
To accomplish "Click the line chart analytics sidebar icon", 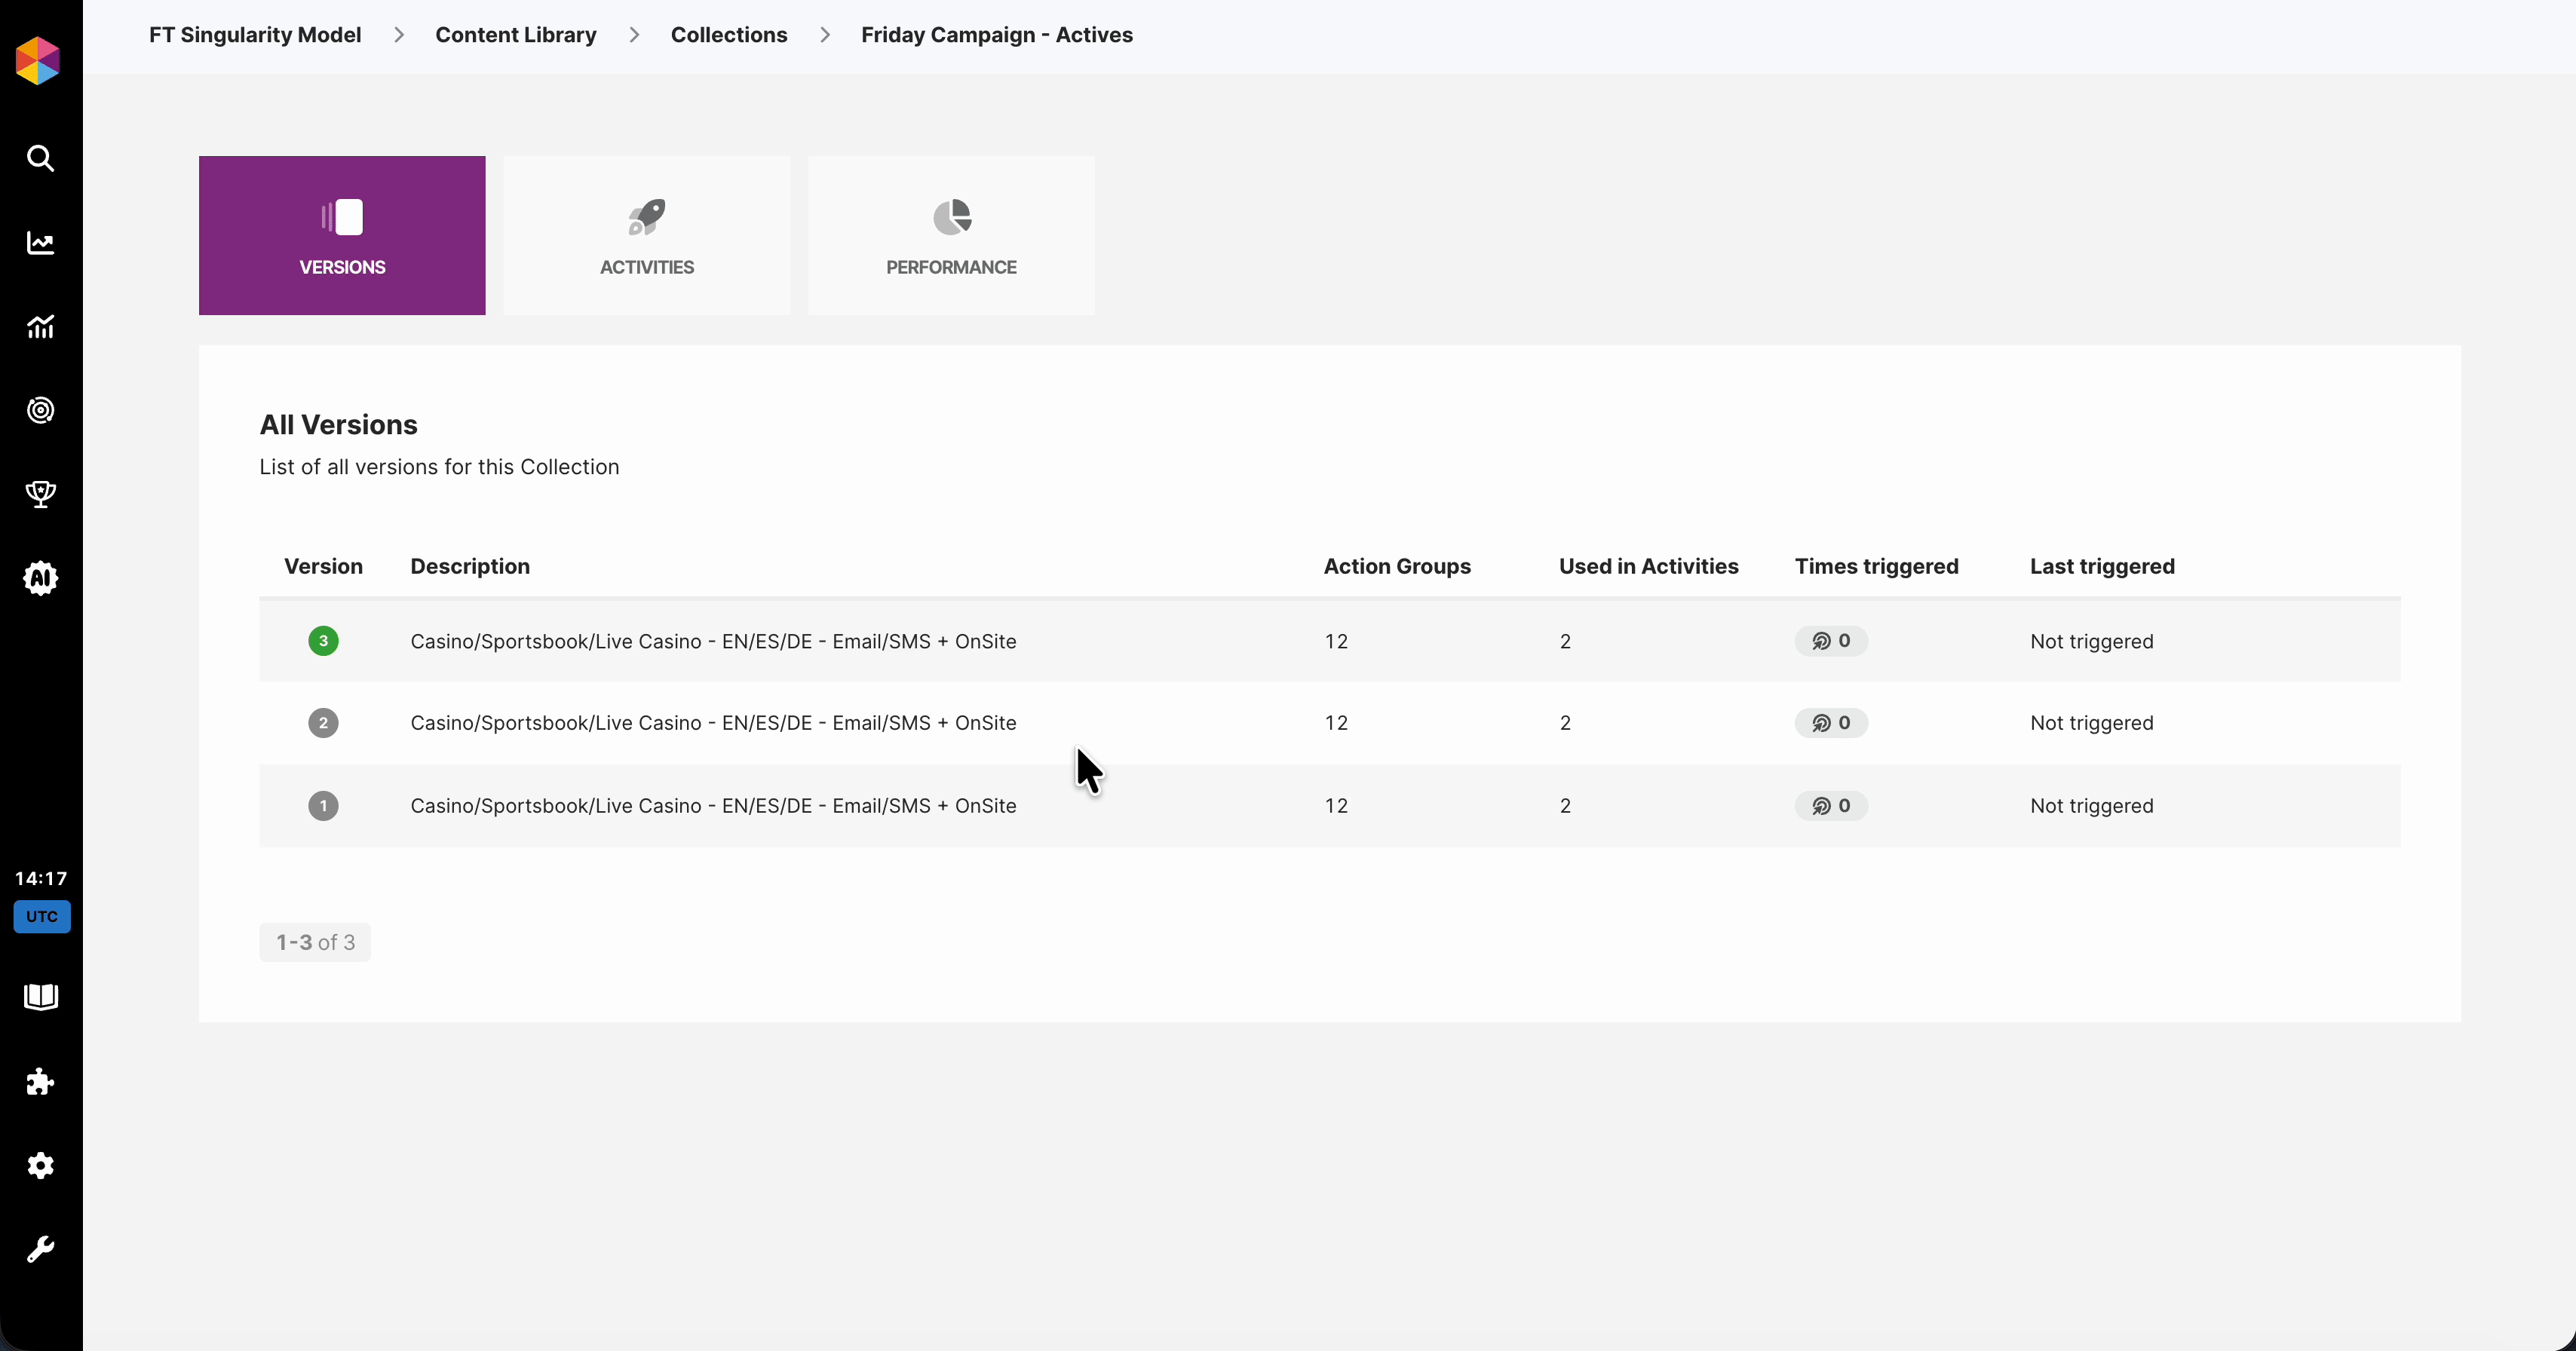I will tap(40, 243).
